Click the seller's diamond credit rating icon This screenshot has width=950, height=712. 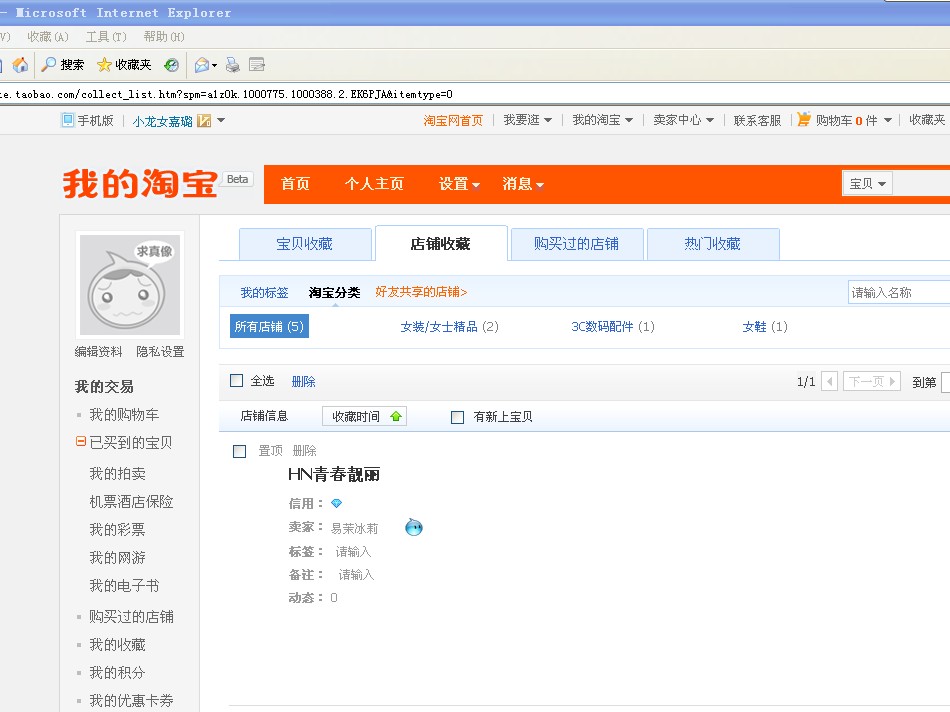tap(336, 503)
